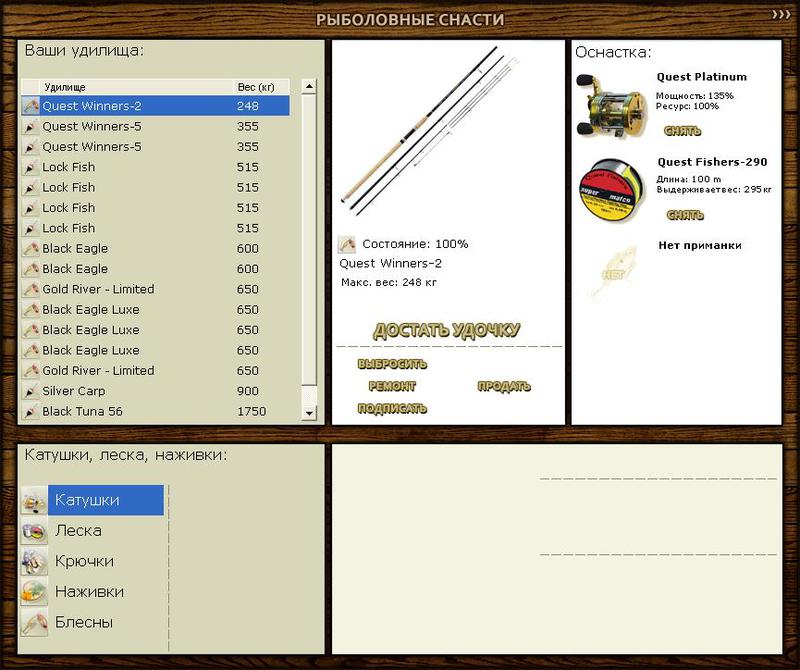Click the 1750 weight value

(x=252, y=412)
